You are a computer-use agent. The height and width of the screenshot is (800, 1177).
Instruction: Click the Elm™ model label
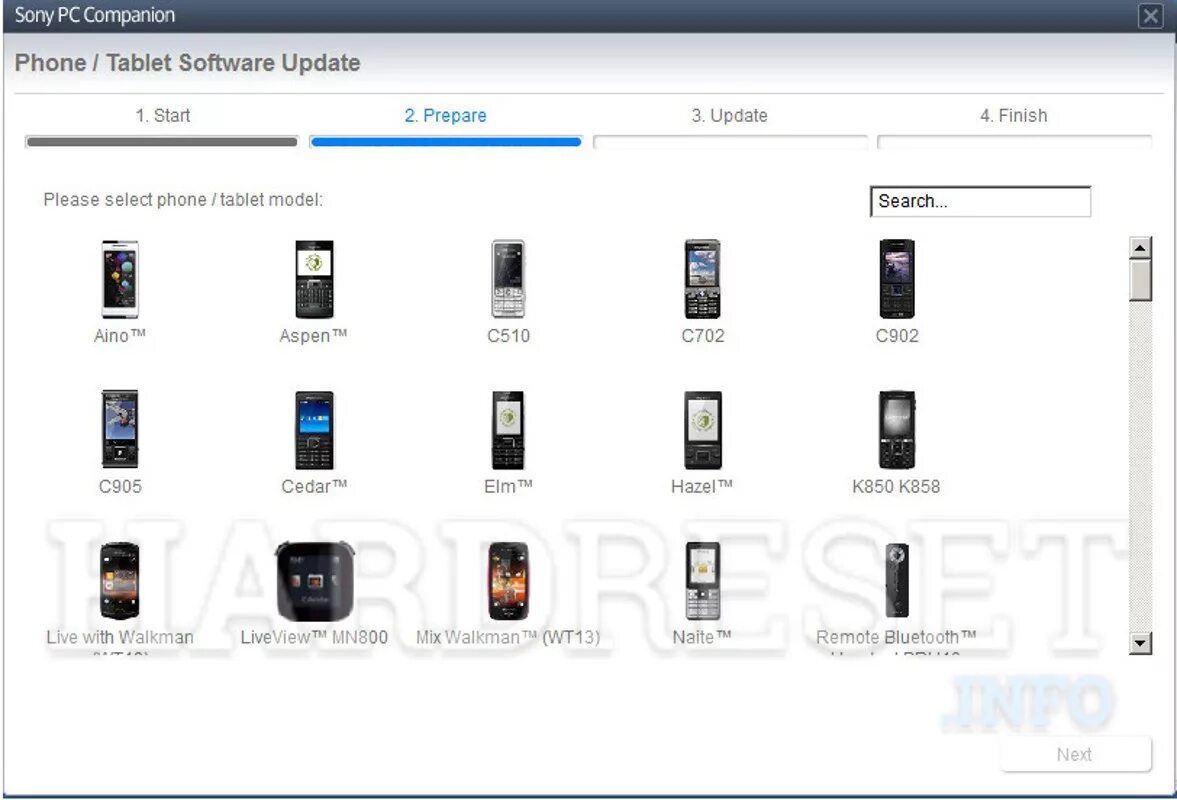click(x=508, y=486)
